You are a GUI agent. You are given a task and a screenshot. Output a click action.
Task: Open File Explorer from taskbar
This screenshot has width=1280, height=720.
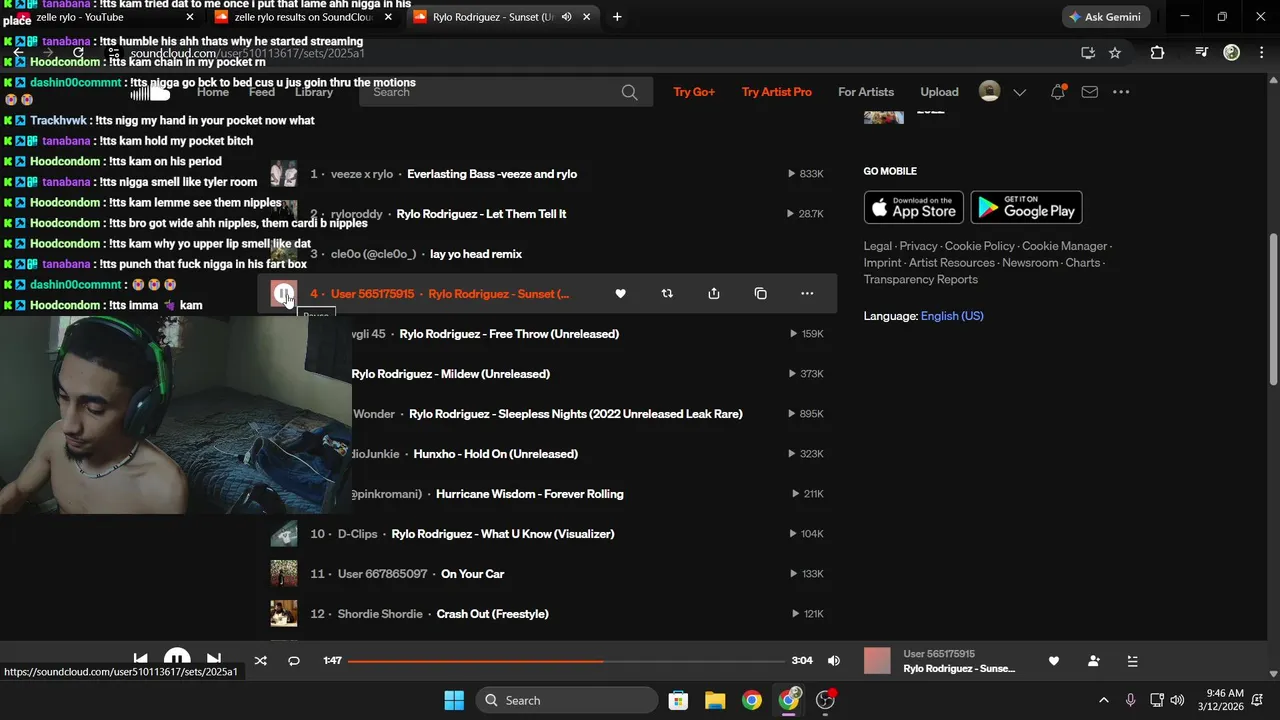(715, 700)
